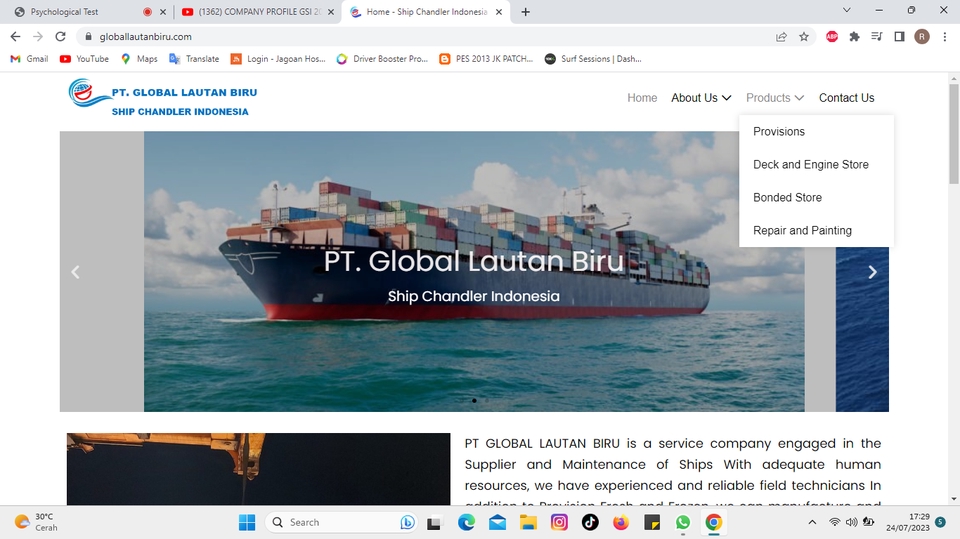This screenshot has width=960, height=539.
Task: Open the Driver Booster Pro bookmark
Action: 382,59
